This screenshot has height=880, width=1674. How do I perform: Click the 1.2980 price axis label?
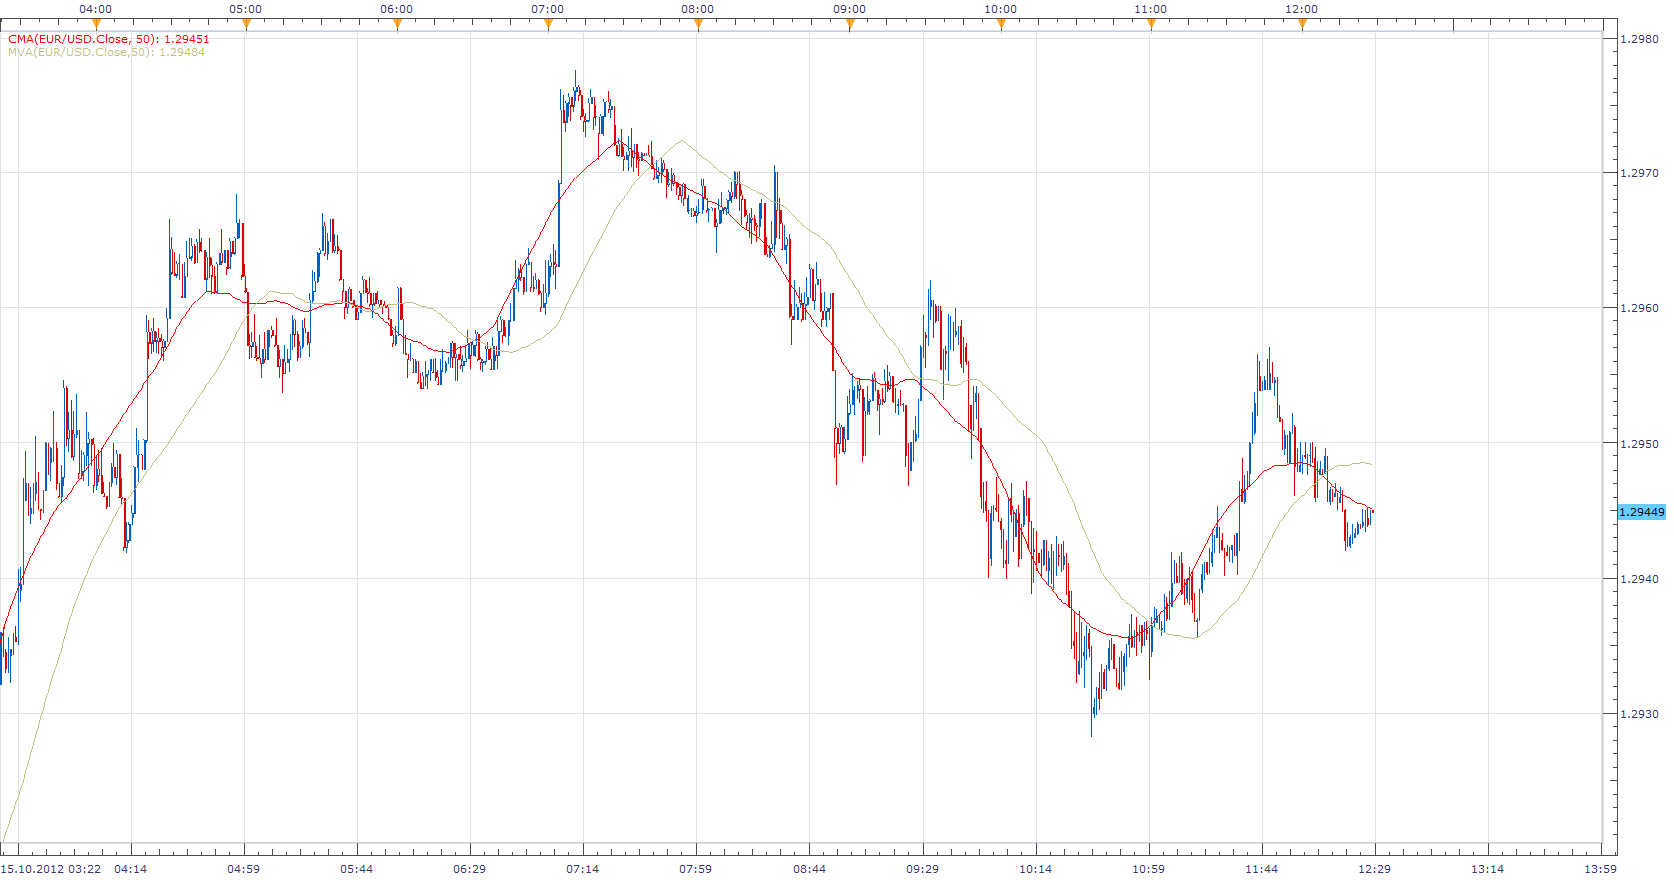(1639, 39)
